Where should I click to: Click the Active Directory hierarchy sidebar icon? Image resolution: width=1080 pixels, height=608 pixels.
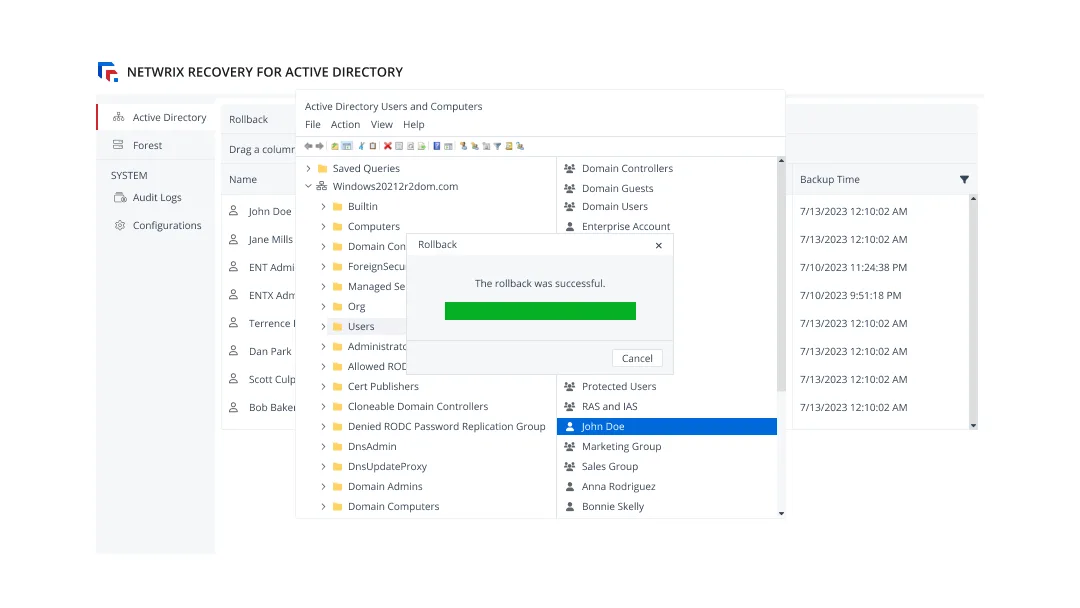click(x=118, y=117)
